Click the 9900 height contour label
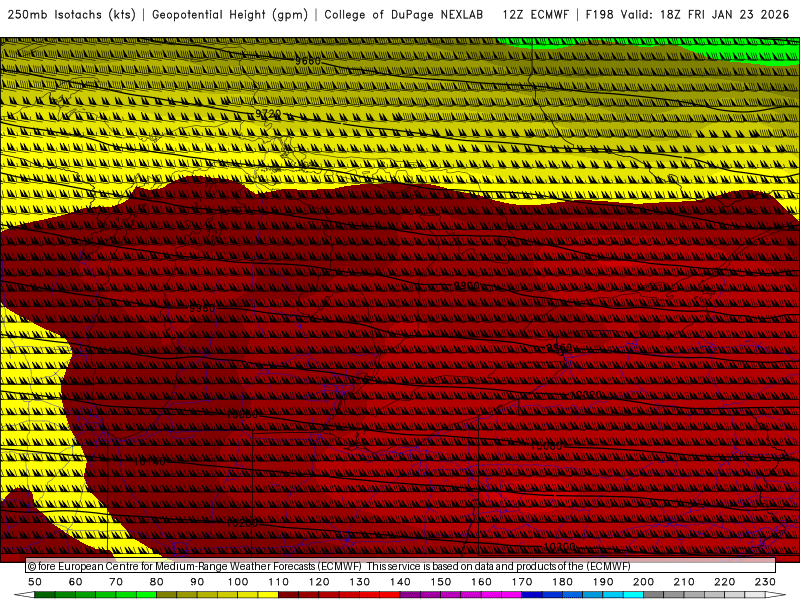The width and height of the screenshot is (800, 600). click(x=466, y=286)
